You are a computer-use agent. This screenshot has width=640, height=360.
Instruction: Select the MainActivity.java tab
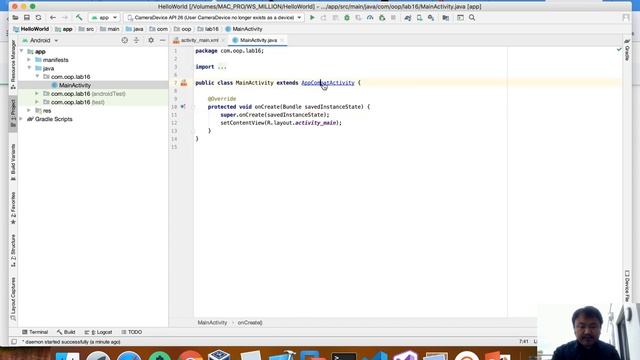click(x=258, y=40)
